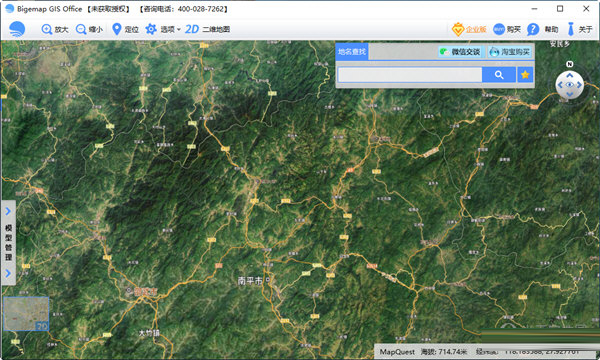This screenshot has width=600, height=360.
Task: Select the 地名查找 place search tab
Action: tap(352, 52)
